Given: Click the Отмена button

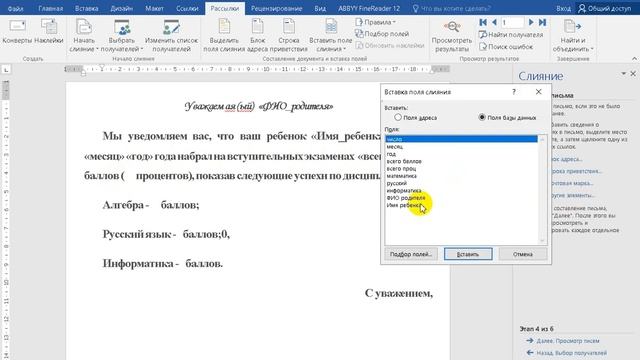Looking at the screenshot, I should click(522, 254).
